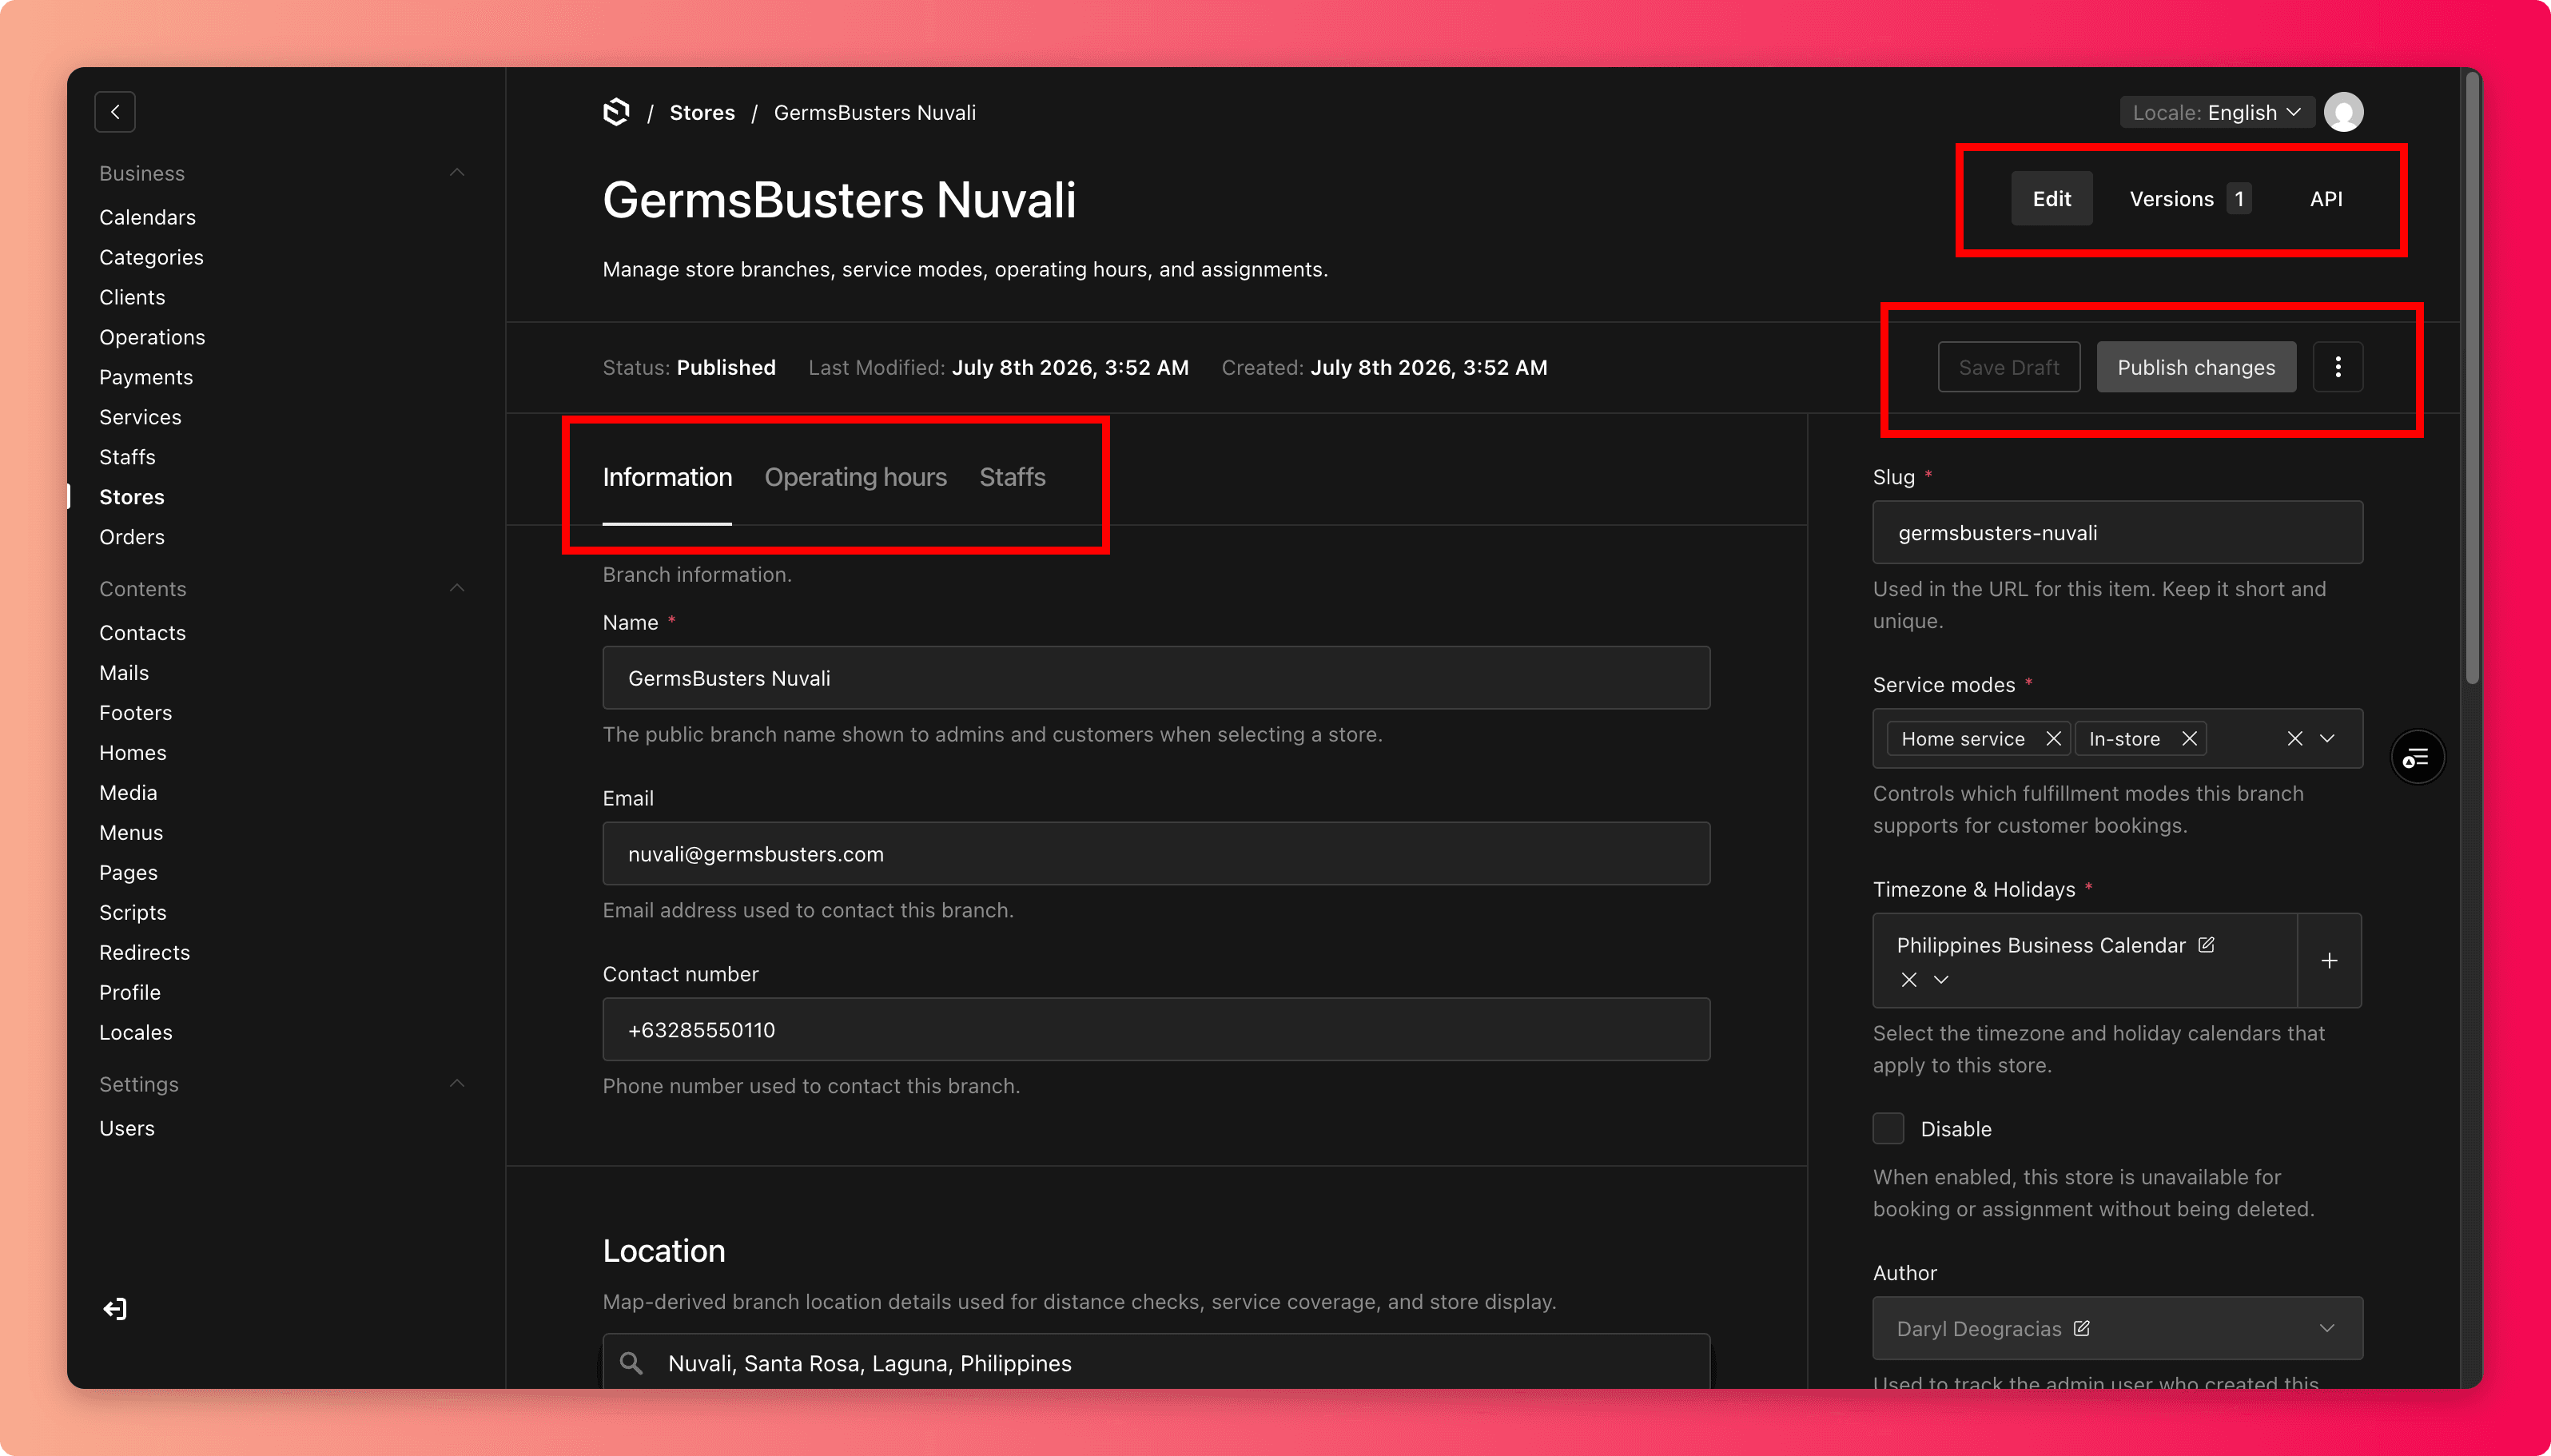2551x1456 pixels.
Task: Expand the Service modes dropdown chevron
Action: [2327, 738]
